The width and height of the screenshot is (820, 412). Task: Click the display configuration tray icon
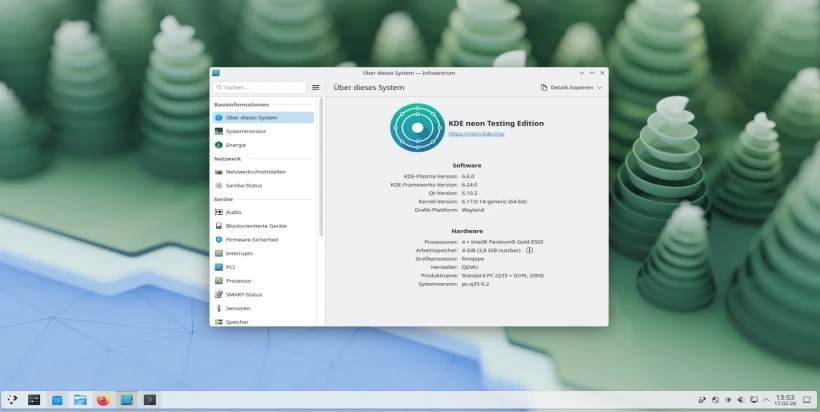click(754, 400)
